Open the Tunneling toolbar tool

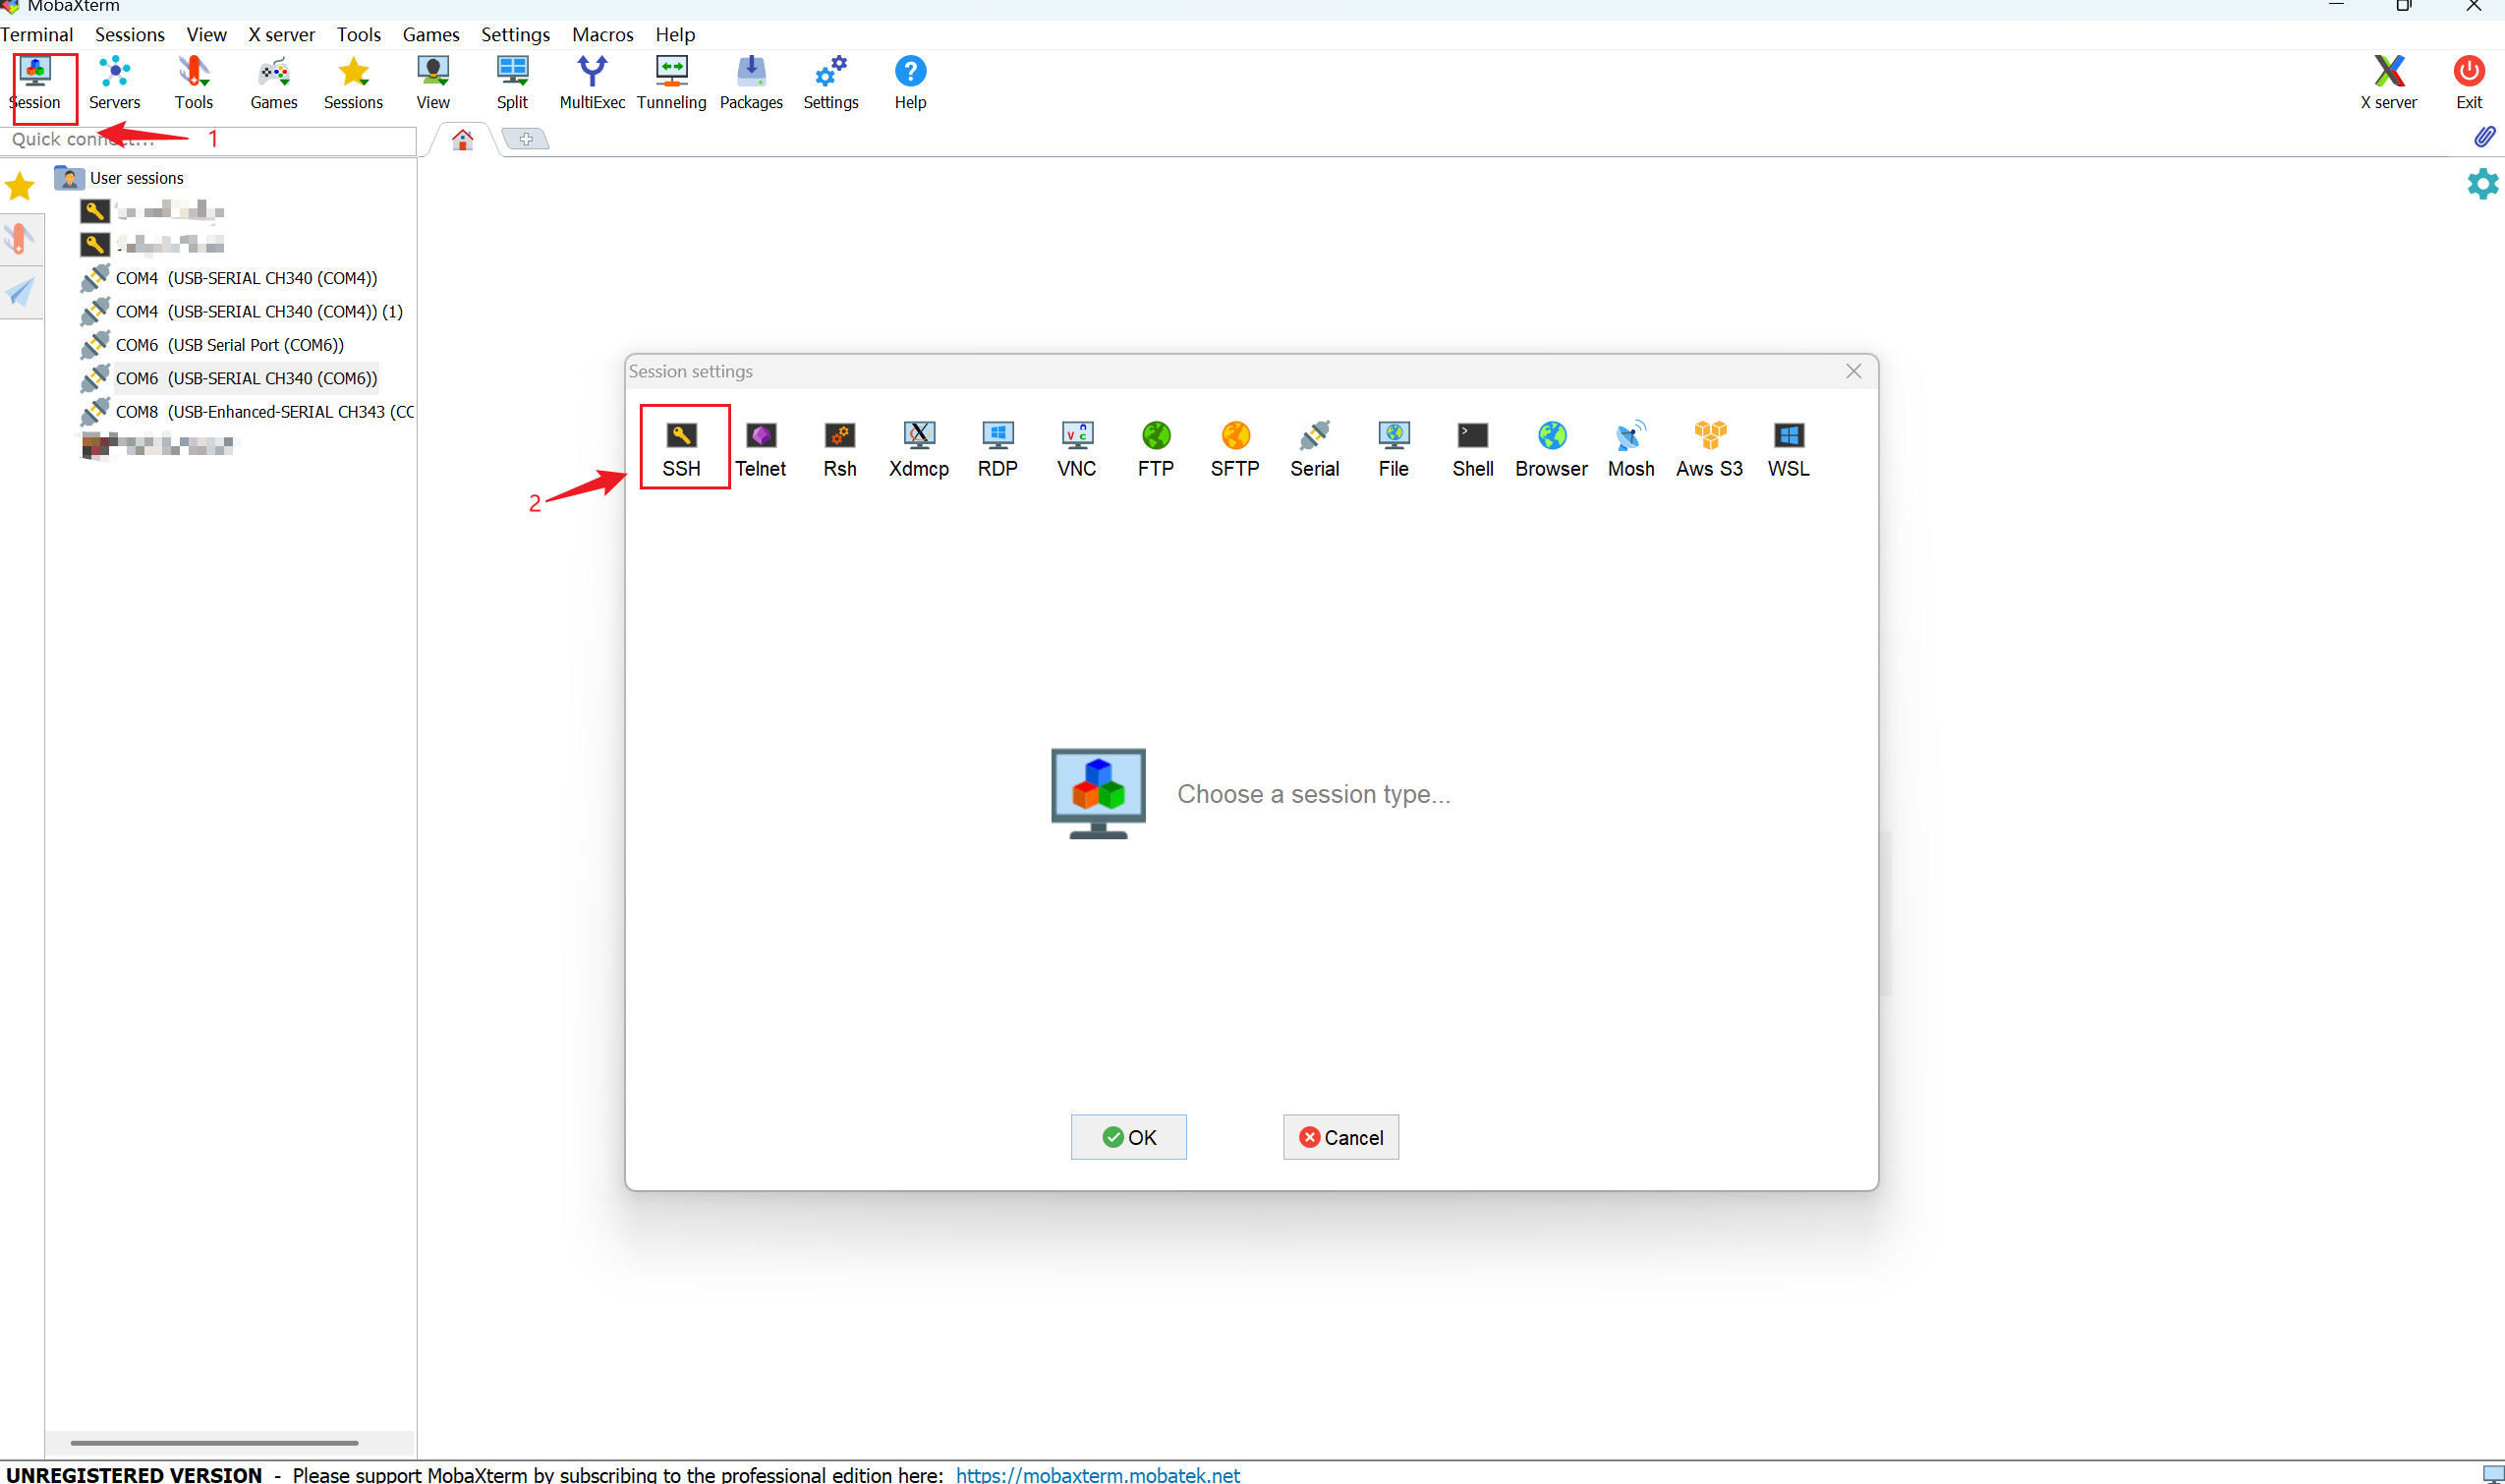pyautogui.click(x=671, y=82)
